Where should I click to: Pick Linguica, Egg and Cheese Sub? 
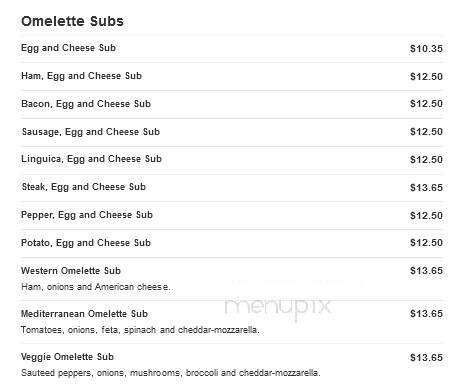[91, 159]
